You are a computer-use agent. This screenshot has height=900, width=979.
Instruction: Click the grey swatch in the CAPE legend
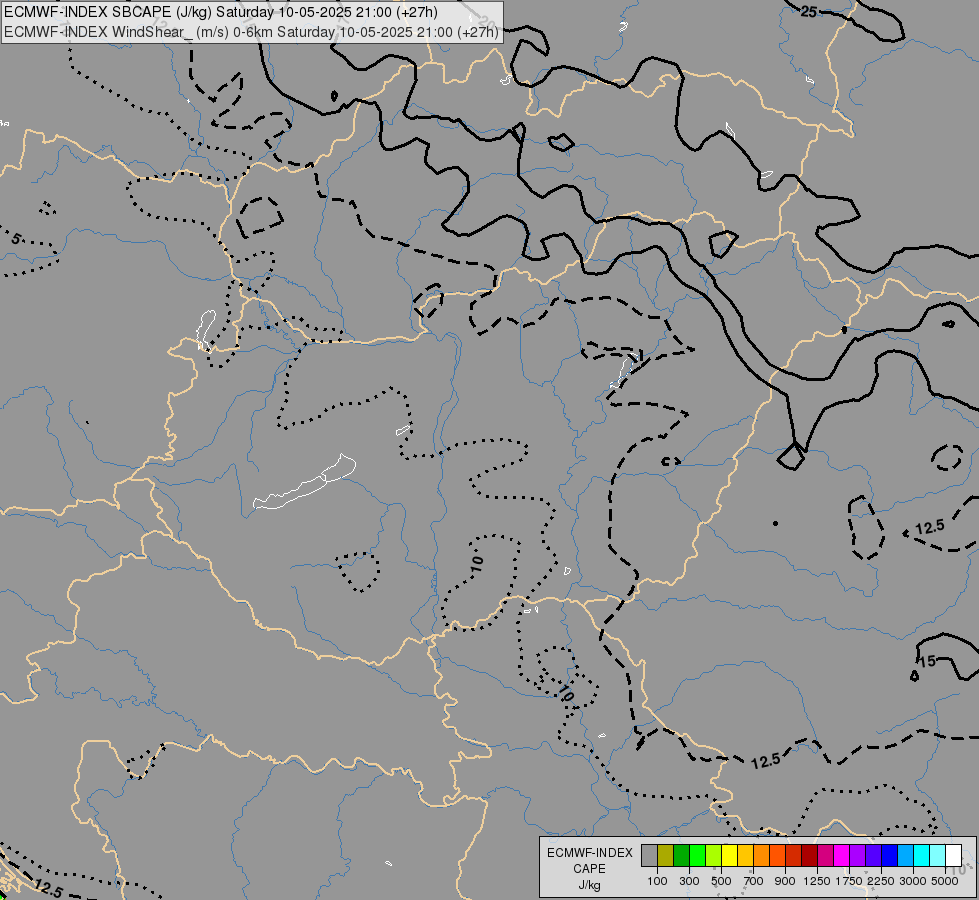click(649, 856)
